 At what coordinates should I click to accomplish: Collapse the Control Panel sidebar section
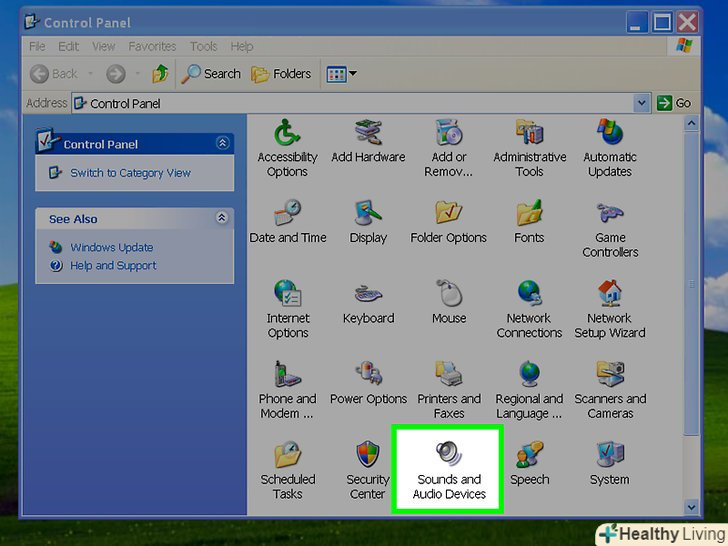point(222,143)
